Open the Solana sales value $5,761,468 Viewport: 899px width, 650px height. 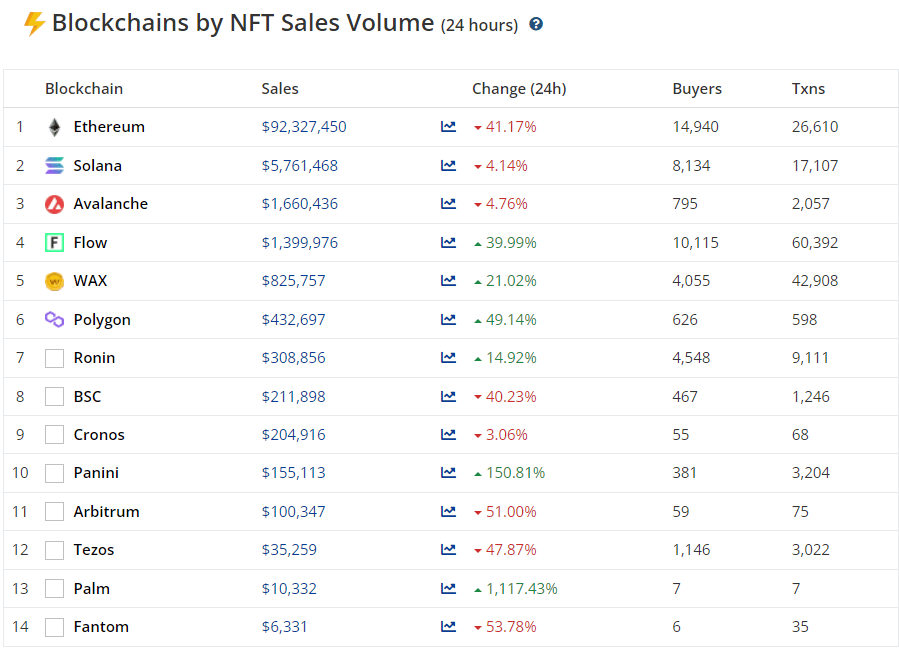[299, 166]
